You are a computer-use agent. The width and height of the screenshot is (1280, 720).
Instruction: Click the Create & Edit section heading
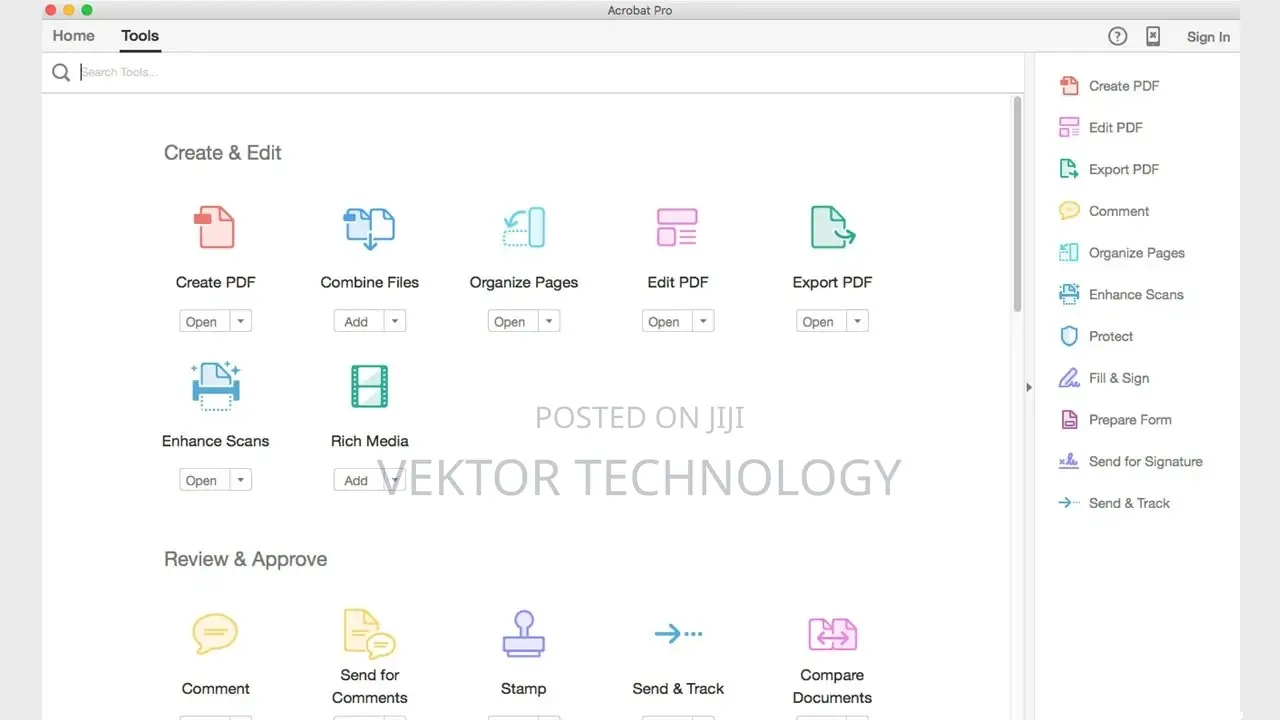point(223,153)
